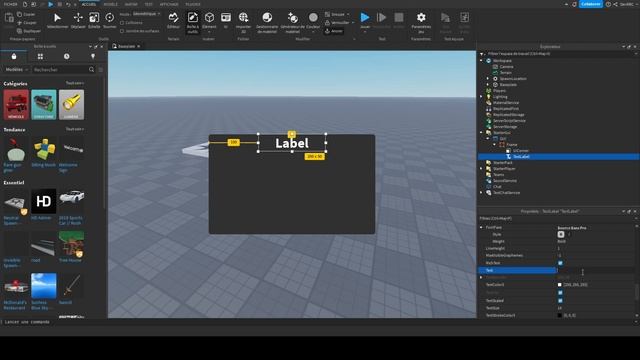Expand the TextChatService tree node
The image size is (640, 360).
point(481,193)
